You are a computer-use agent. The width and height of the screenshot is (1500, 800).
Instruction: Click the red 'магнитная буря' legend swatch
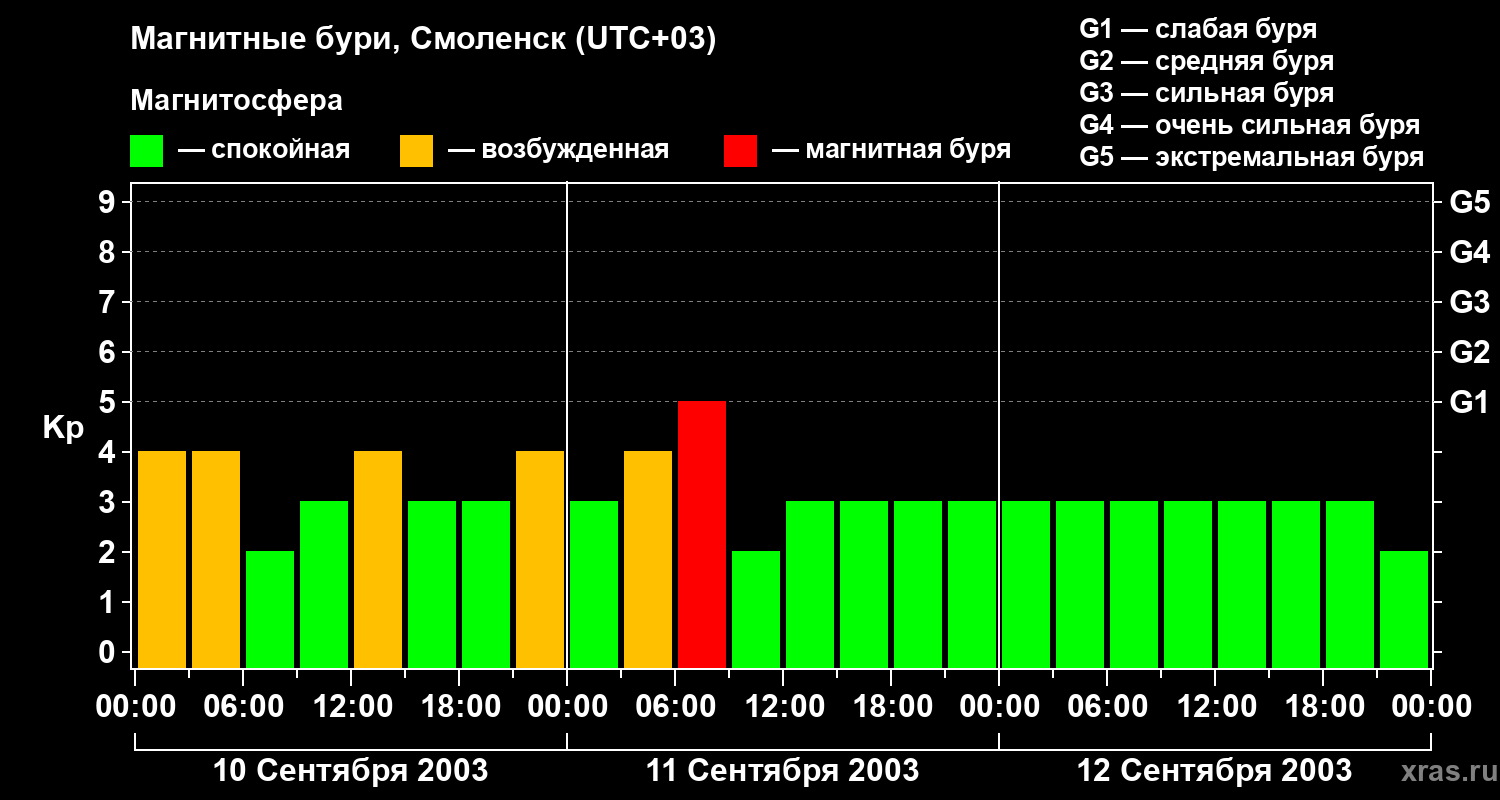point(741,151)
